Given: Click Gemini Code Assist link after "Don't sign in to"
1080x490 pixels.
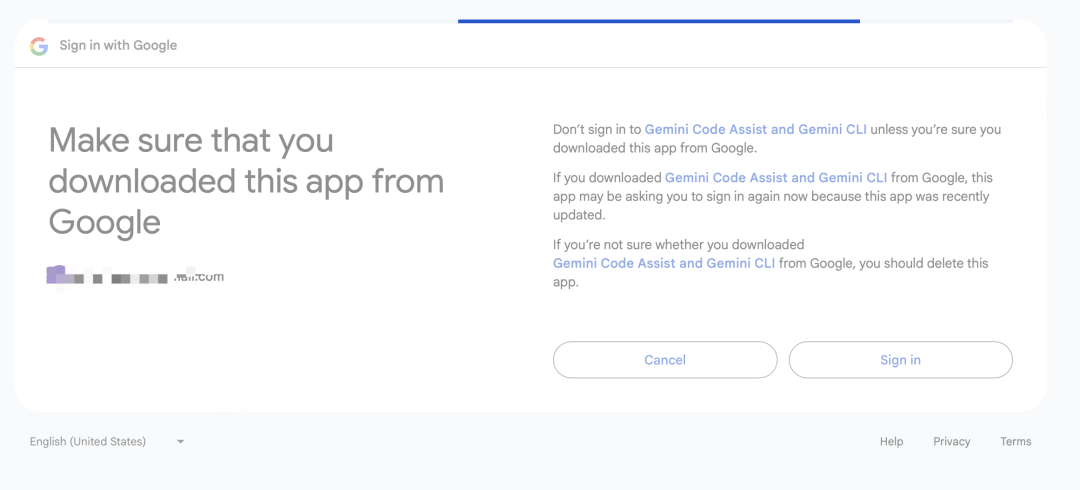Looking at the screenshot, I should [x=756, y=130].
